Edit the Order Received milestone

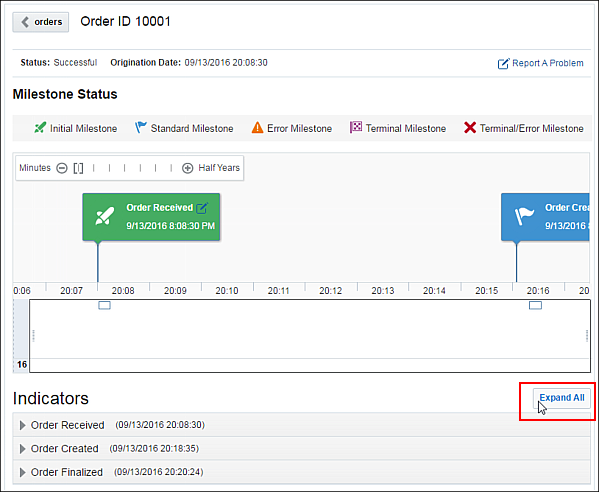(202, 208)
